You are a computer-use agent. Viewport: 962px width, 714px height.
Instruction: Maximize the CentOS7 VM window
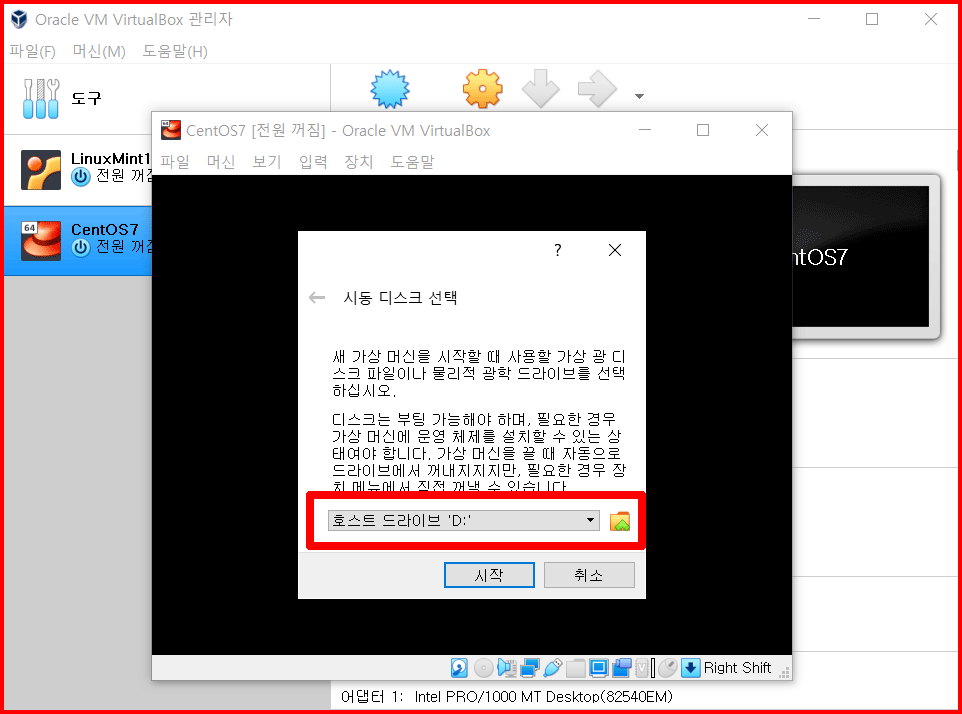[x=703, y=130]
